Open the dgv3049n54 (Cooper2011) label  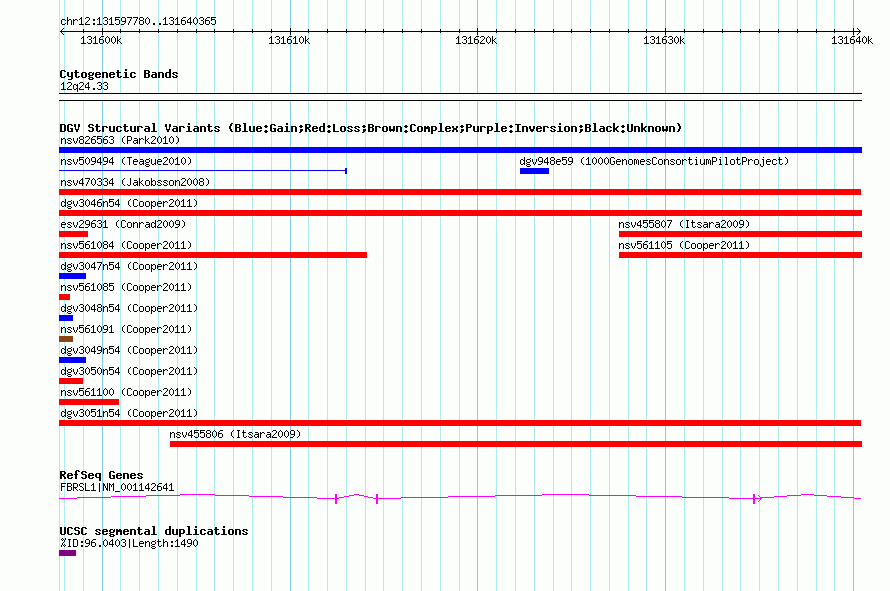tap(129, 350)
